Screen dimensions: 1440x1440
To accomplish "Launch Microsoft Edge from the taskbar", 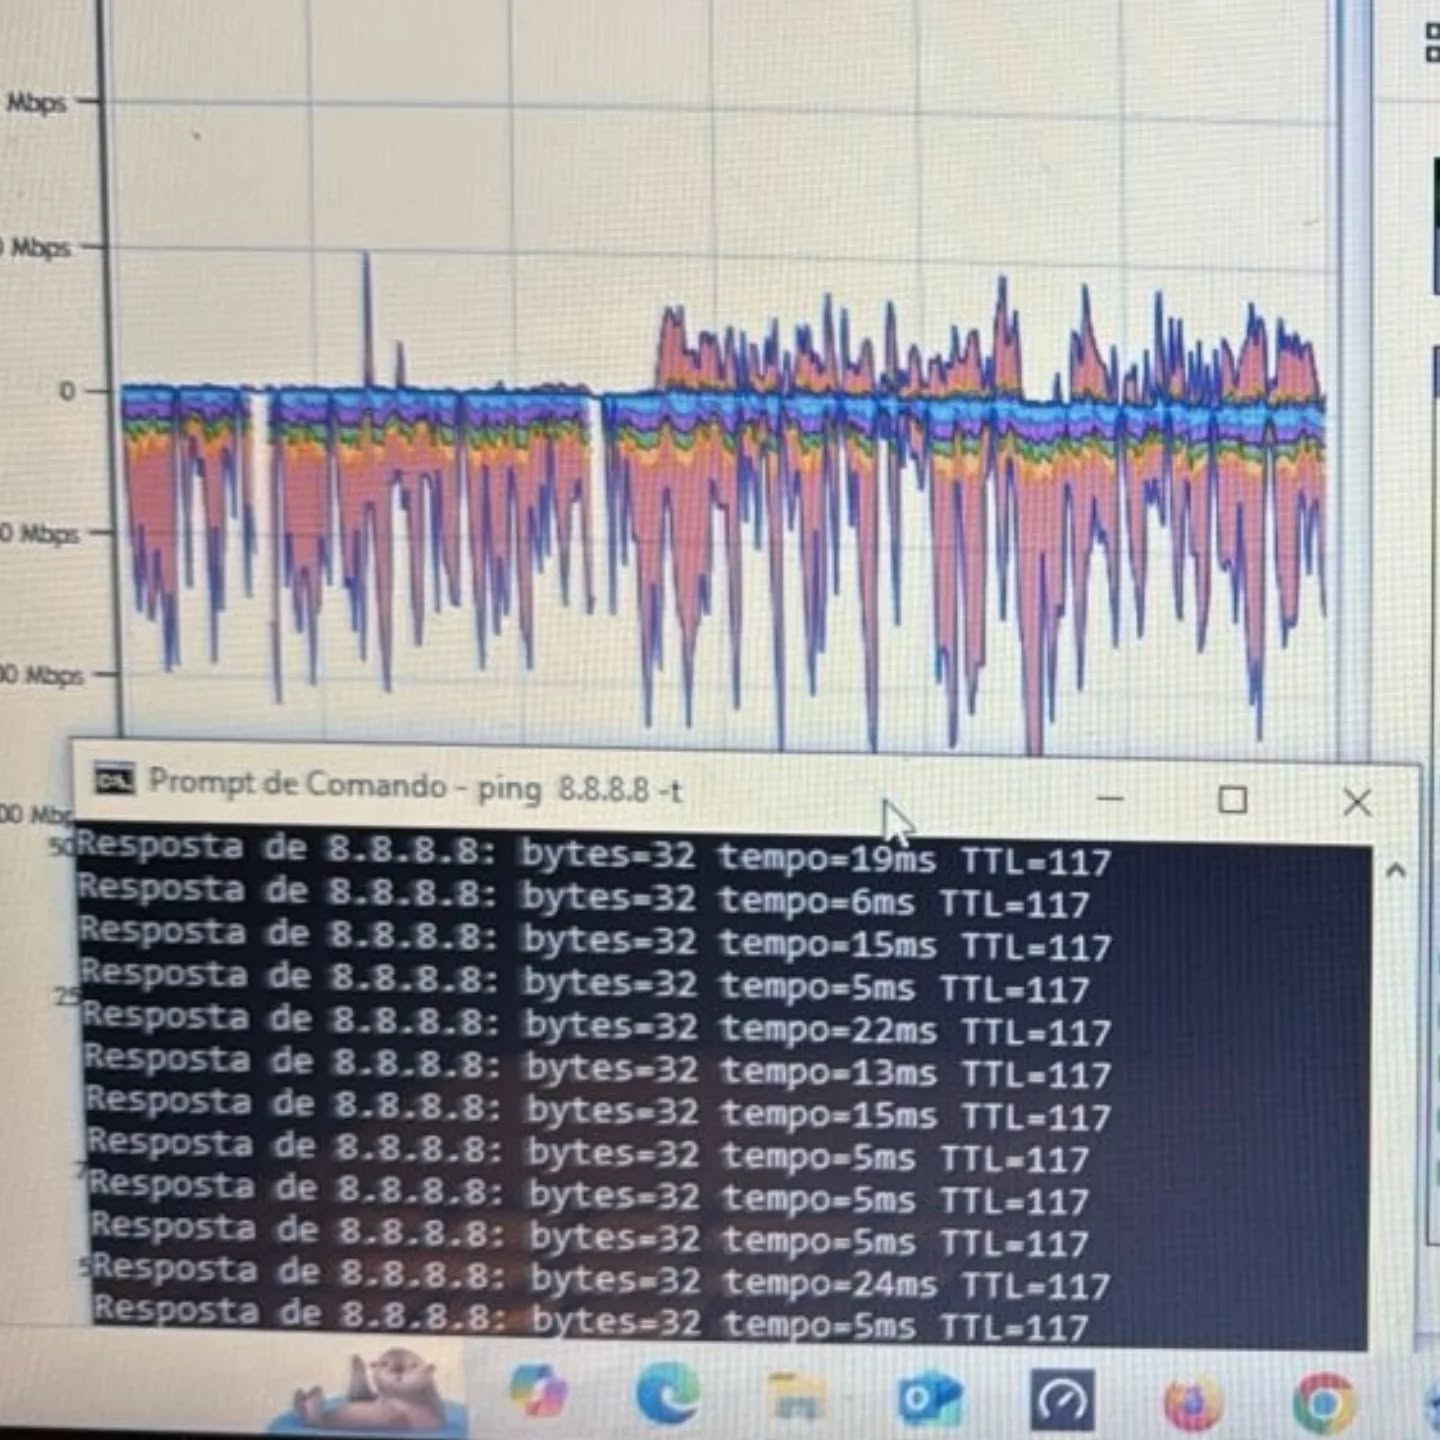I will point(667,1394).
